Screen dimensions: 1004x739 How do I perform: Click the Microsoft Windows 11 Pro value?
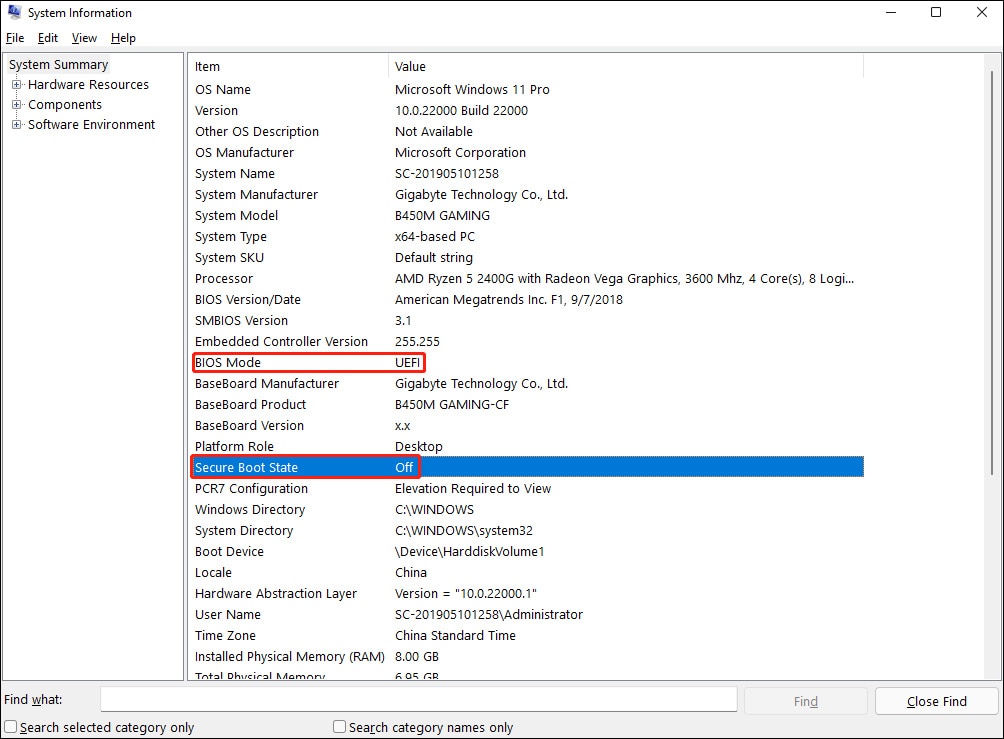click(472, 90)
